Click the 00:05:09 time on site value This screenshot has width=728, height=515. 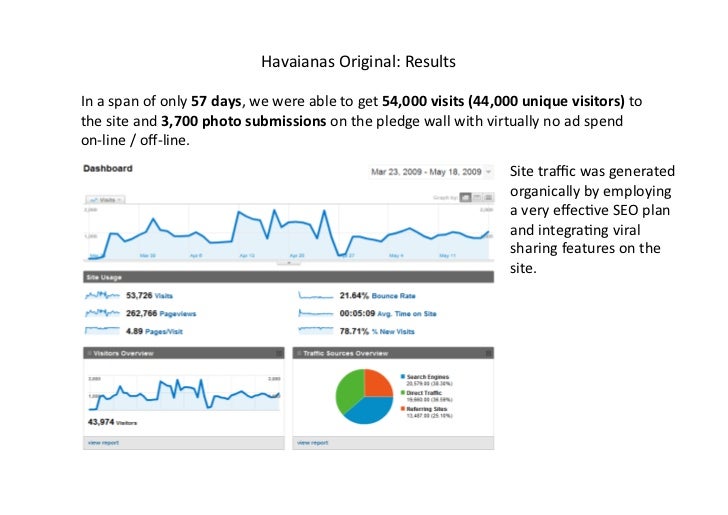tap(357, 313)
